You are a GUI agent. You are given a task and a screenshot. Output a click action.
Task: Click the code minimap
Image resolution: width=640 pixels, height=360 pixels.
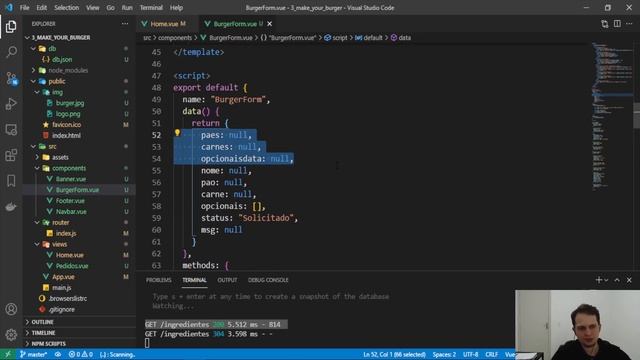point(612,116)
